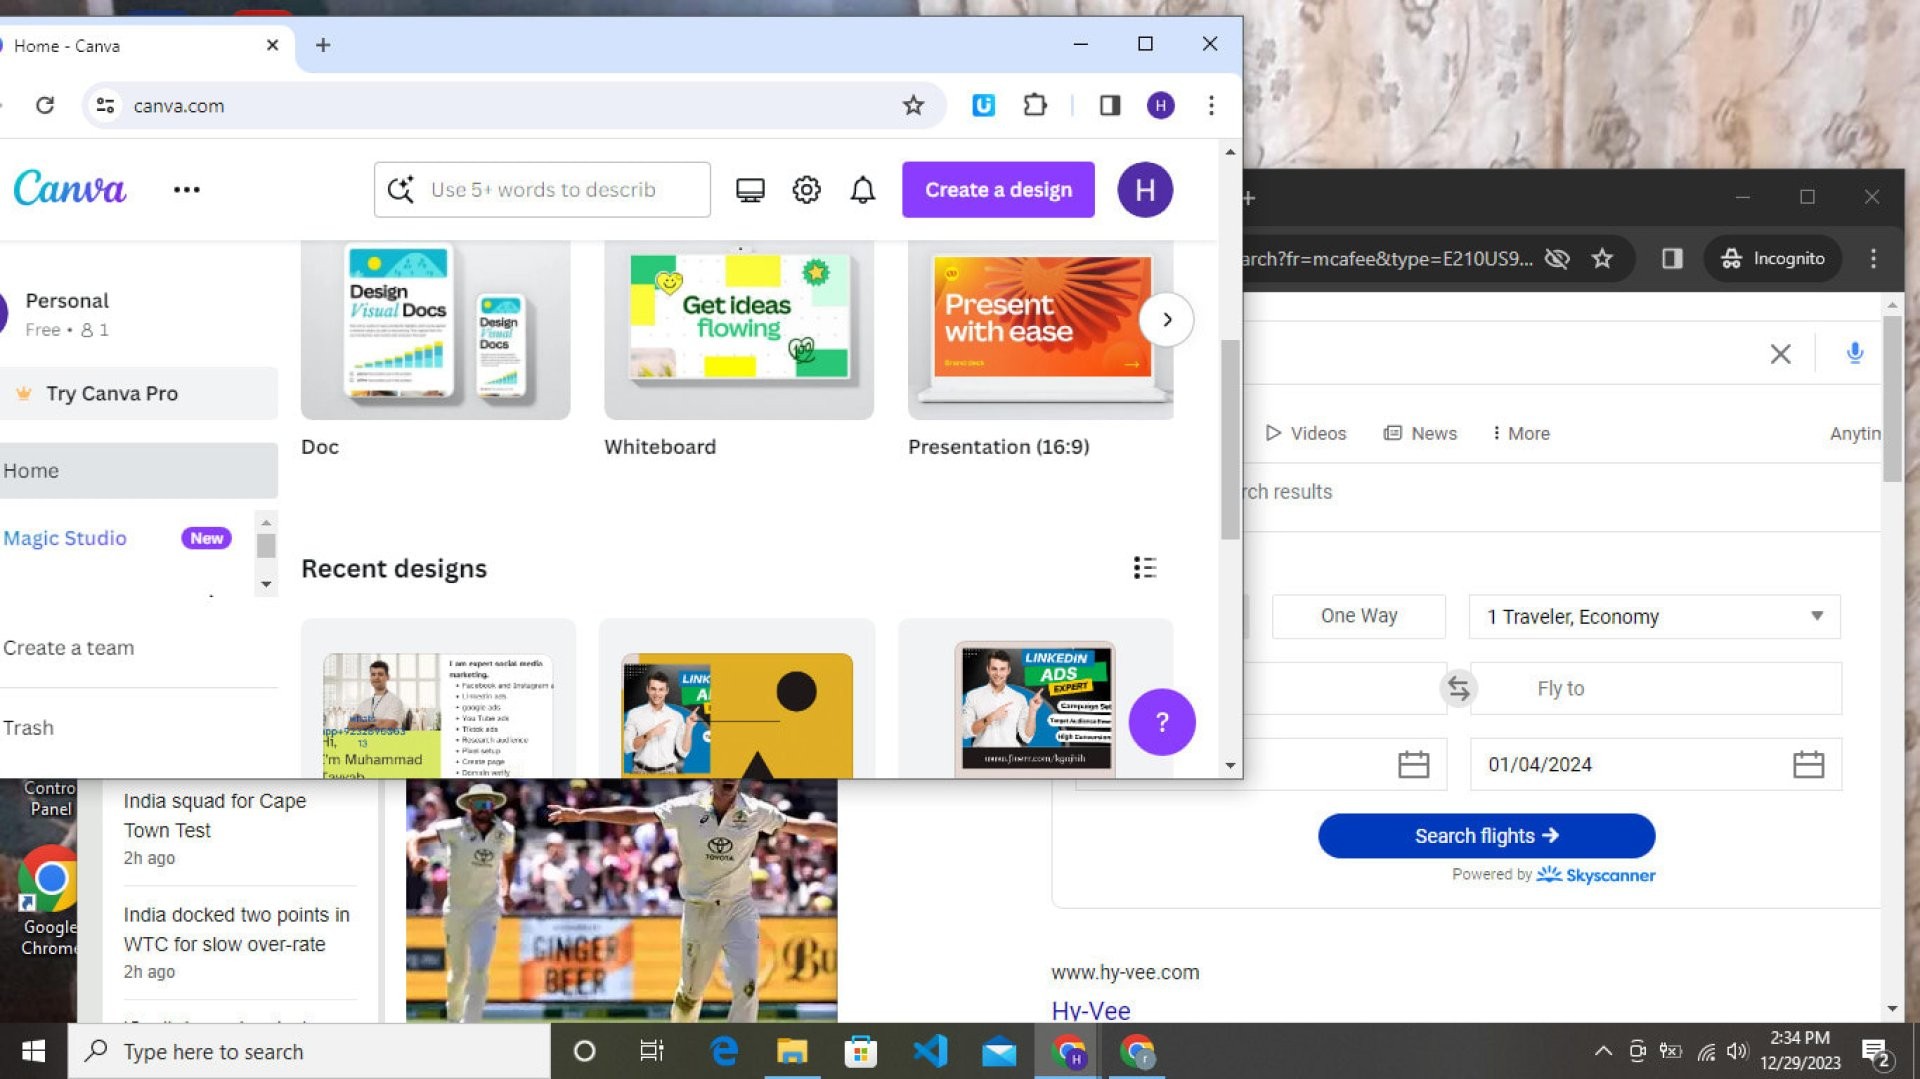Expand the Traveler, Economy dropdown
Viewport: 1920px width, 1079px height.
click(1654, 616)
